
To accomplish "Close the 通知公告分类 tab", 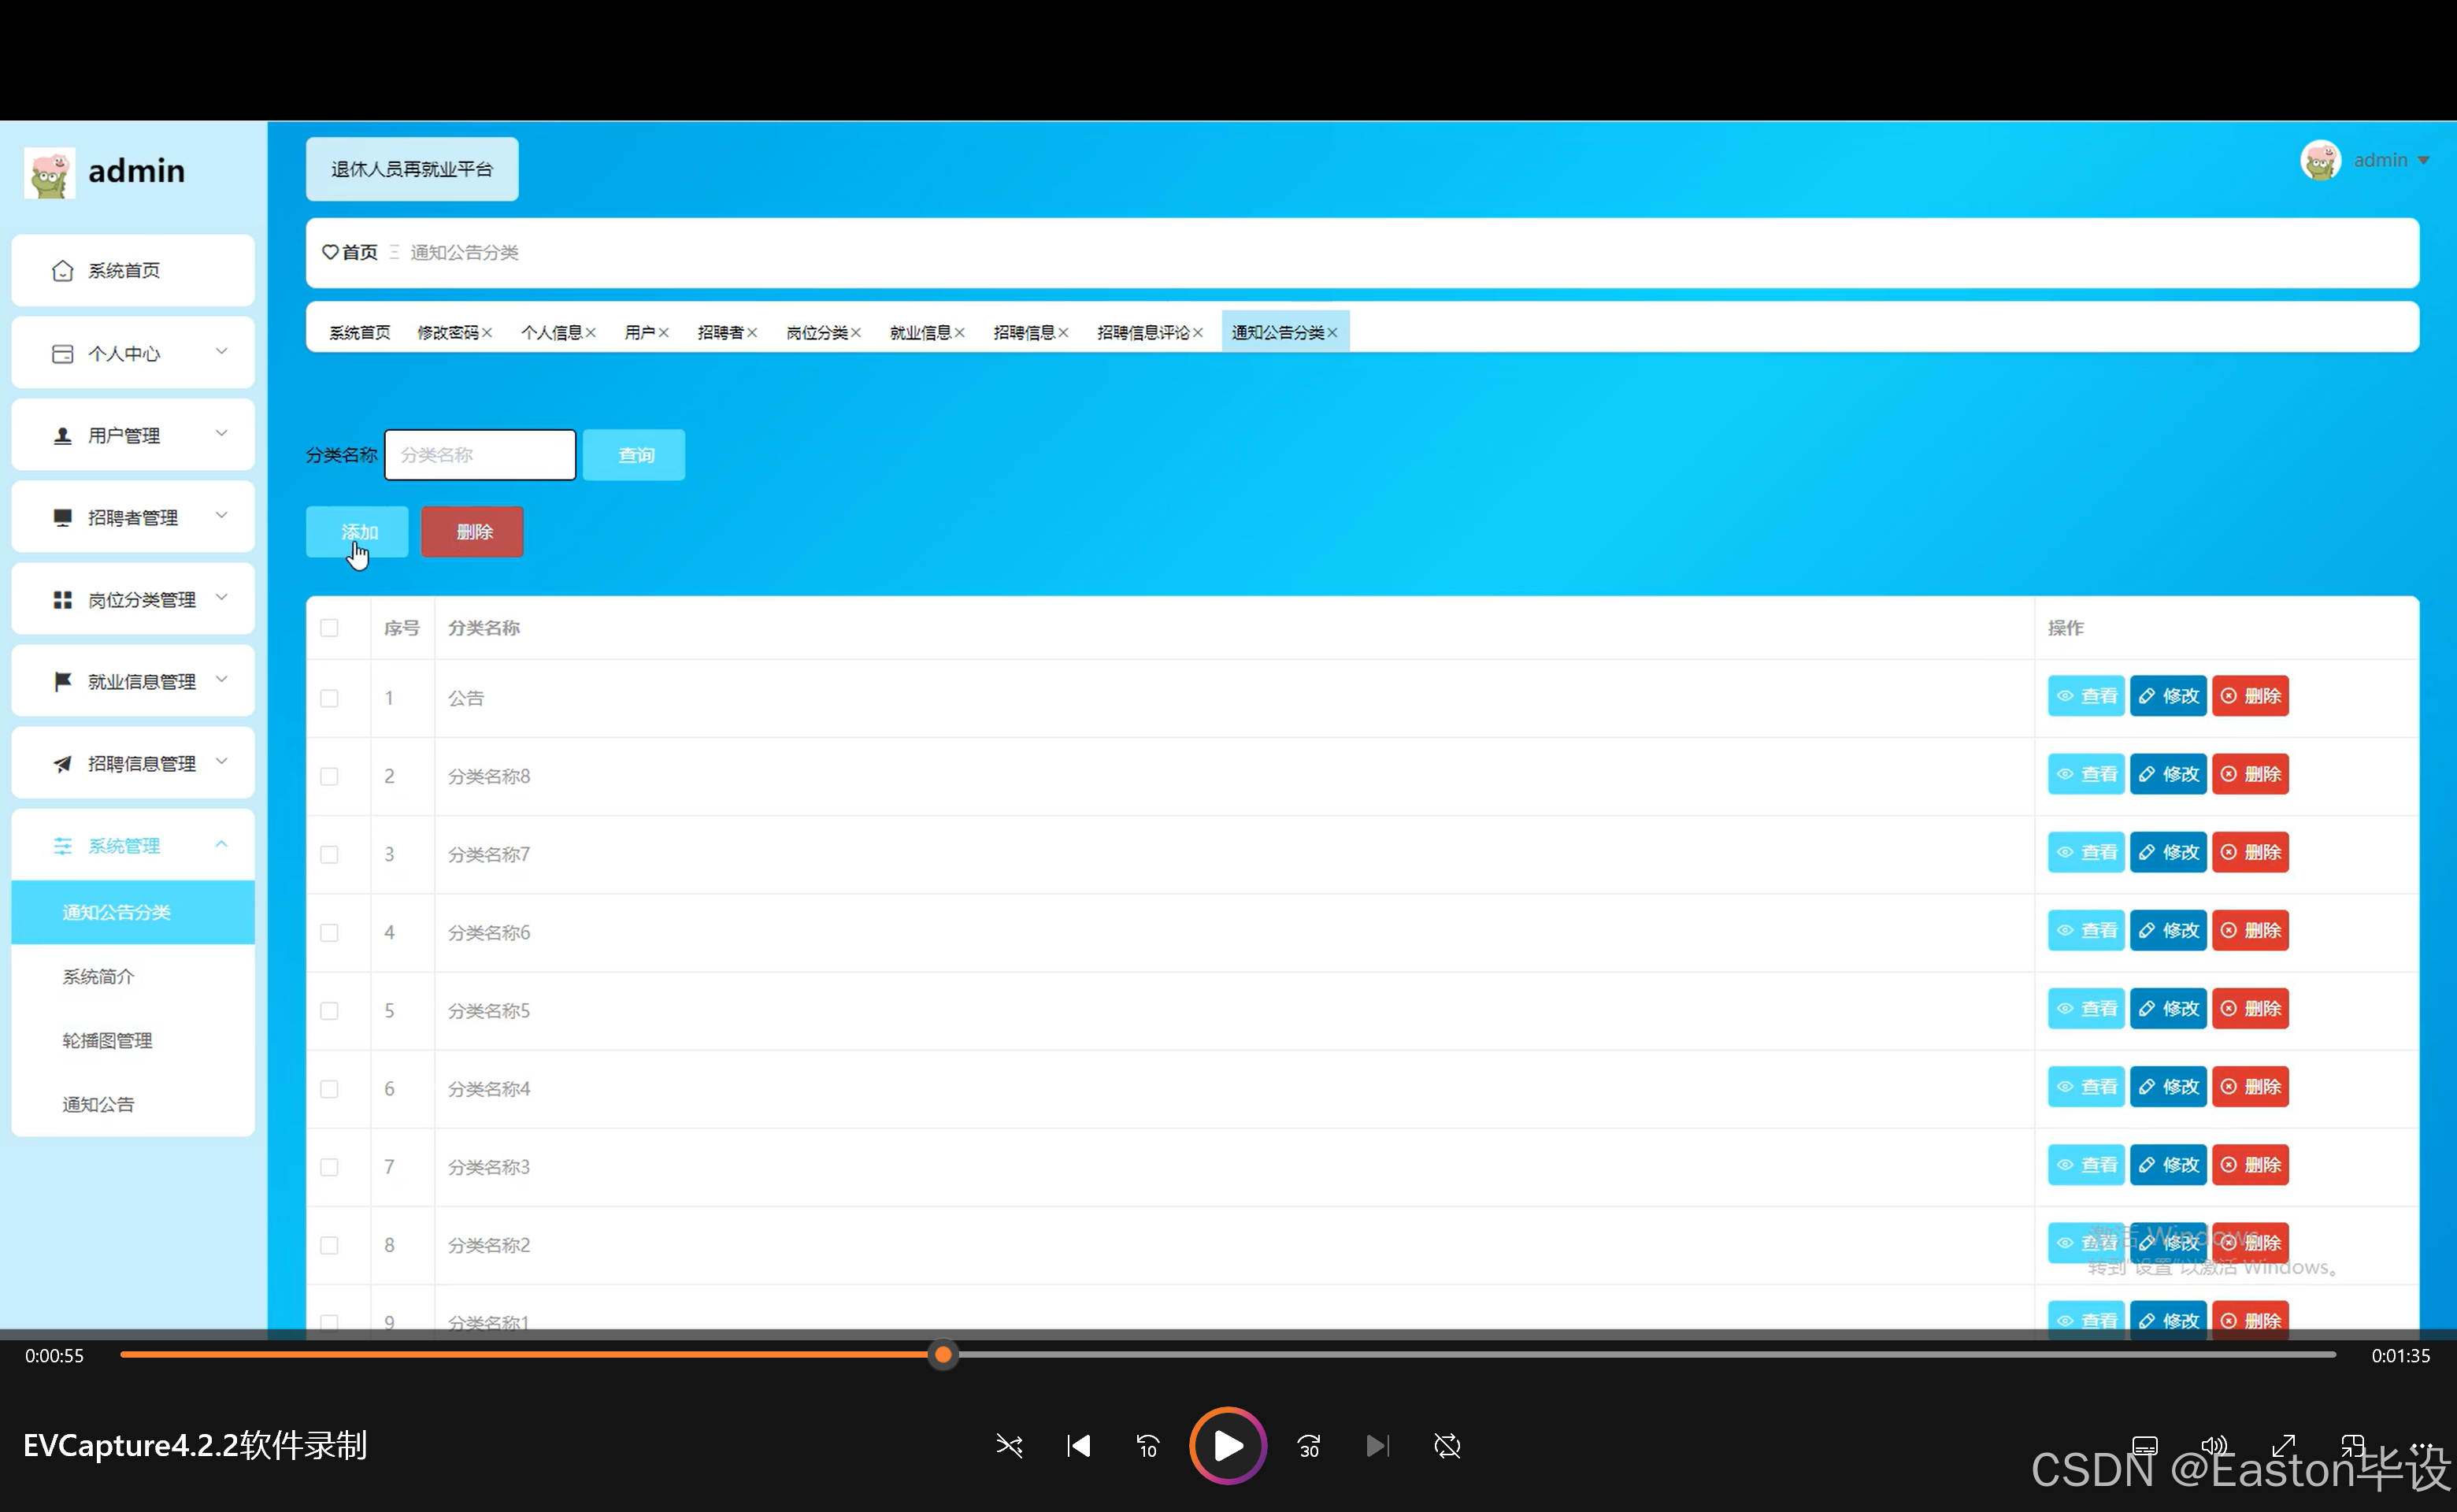I will 1332,333.
